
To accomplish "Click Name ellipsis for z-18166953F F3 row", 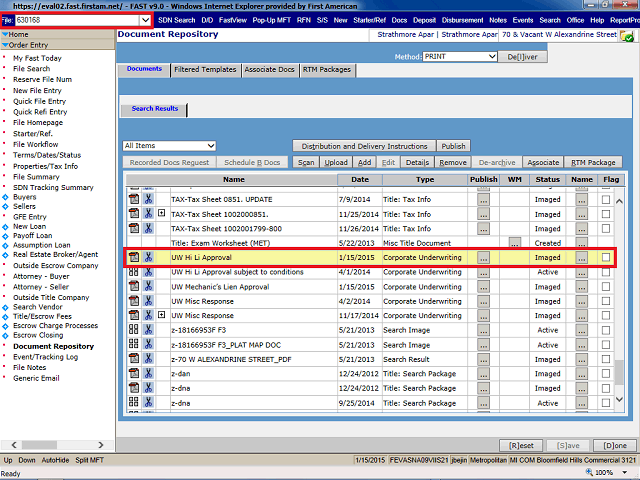I will 582,330.
